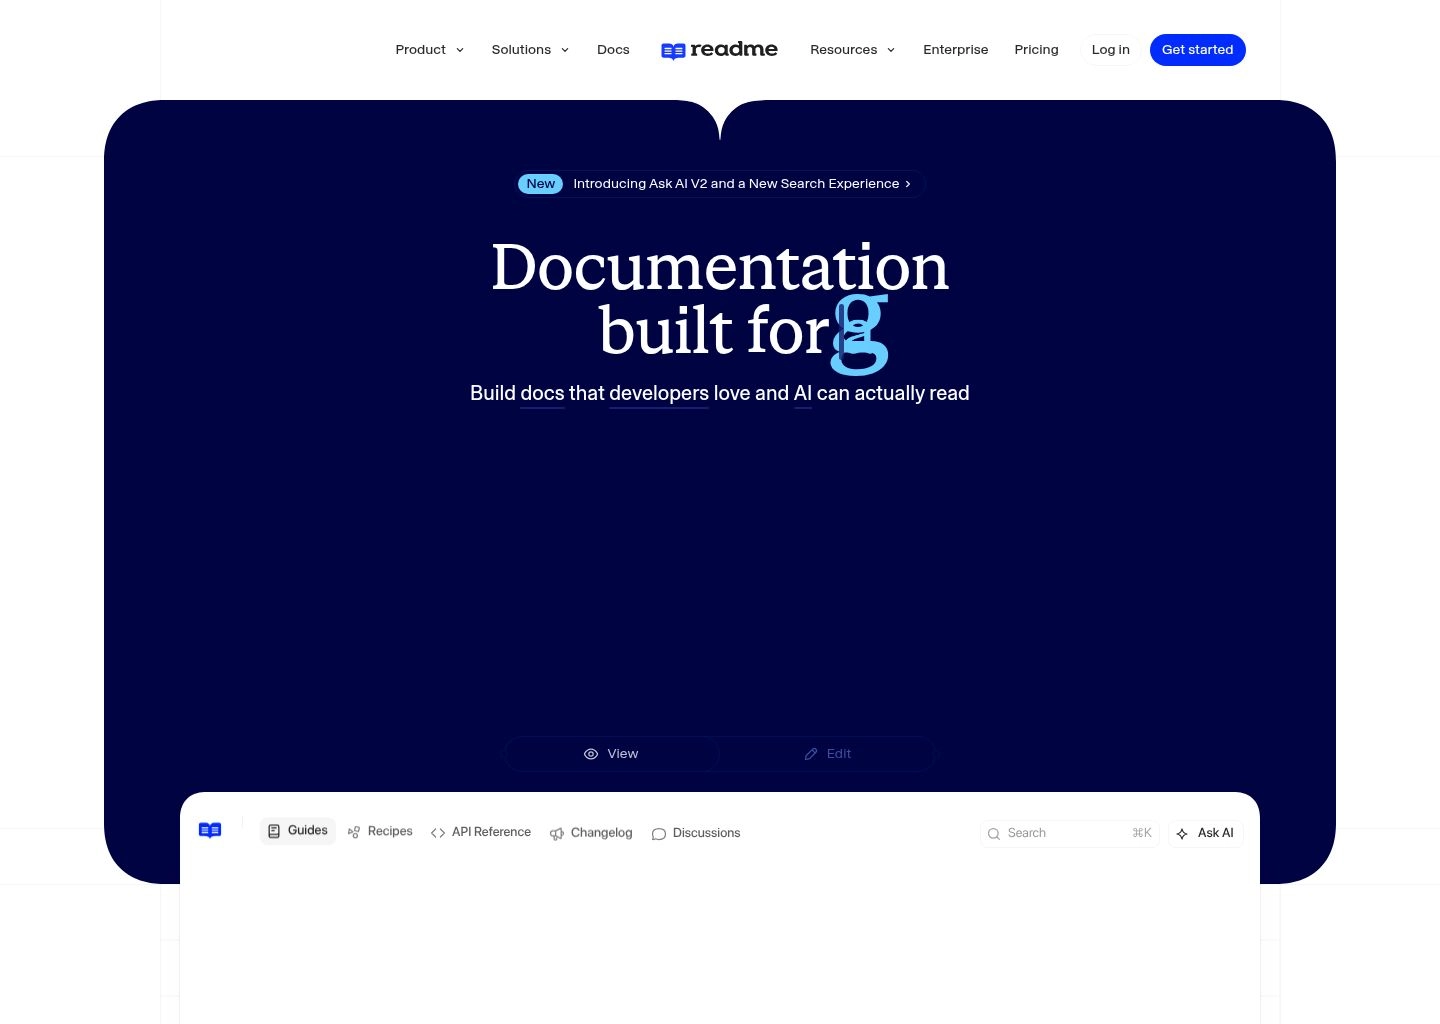Click the ReadMe logo in the header

[x=719, y=50]
